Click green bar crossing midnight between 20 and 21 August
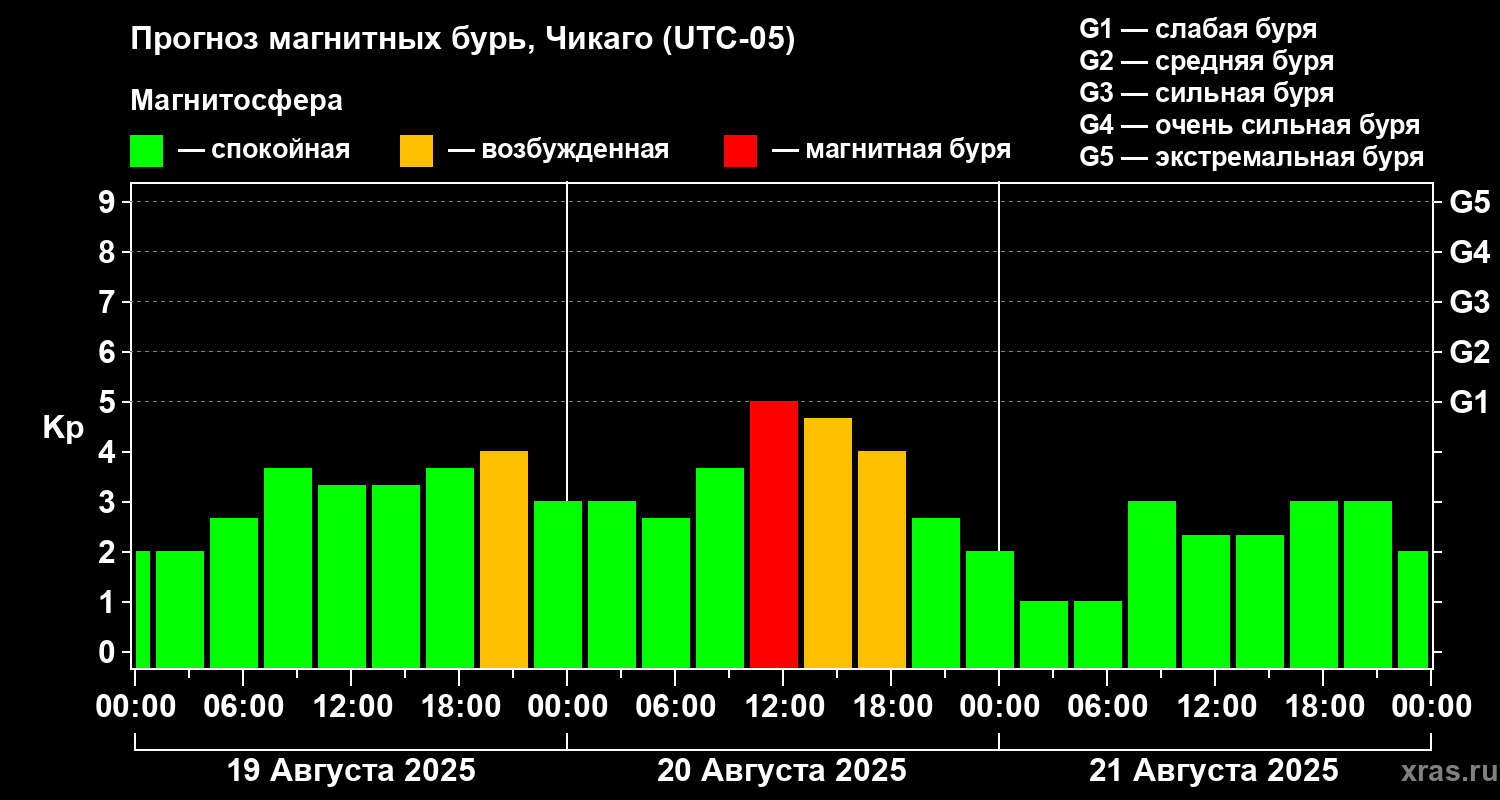This screenshot has width=1500, height=800. pyautogui.click(x=990, y=609)
